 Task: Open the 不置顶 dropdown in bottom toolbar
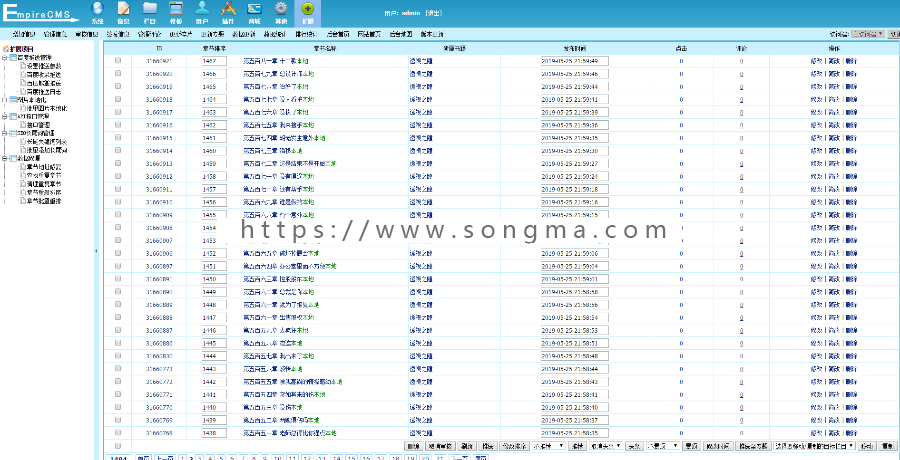[663, 446]
